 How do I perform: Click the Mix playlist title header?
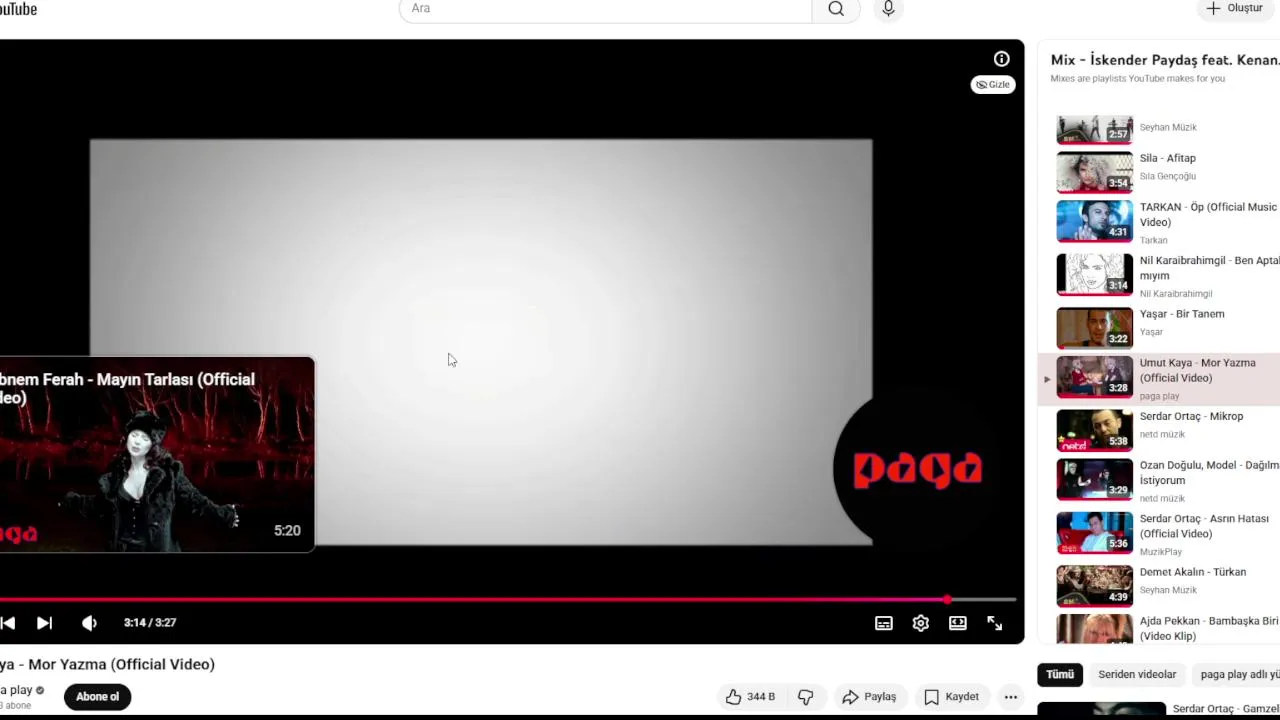click(1165, 60)
